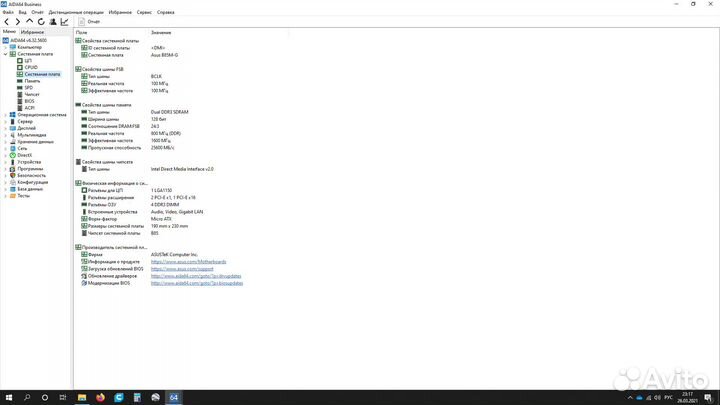Expand the Операционная система tree node
The width and height of the screenshot is (720, 405).
click(7, 114)
